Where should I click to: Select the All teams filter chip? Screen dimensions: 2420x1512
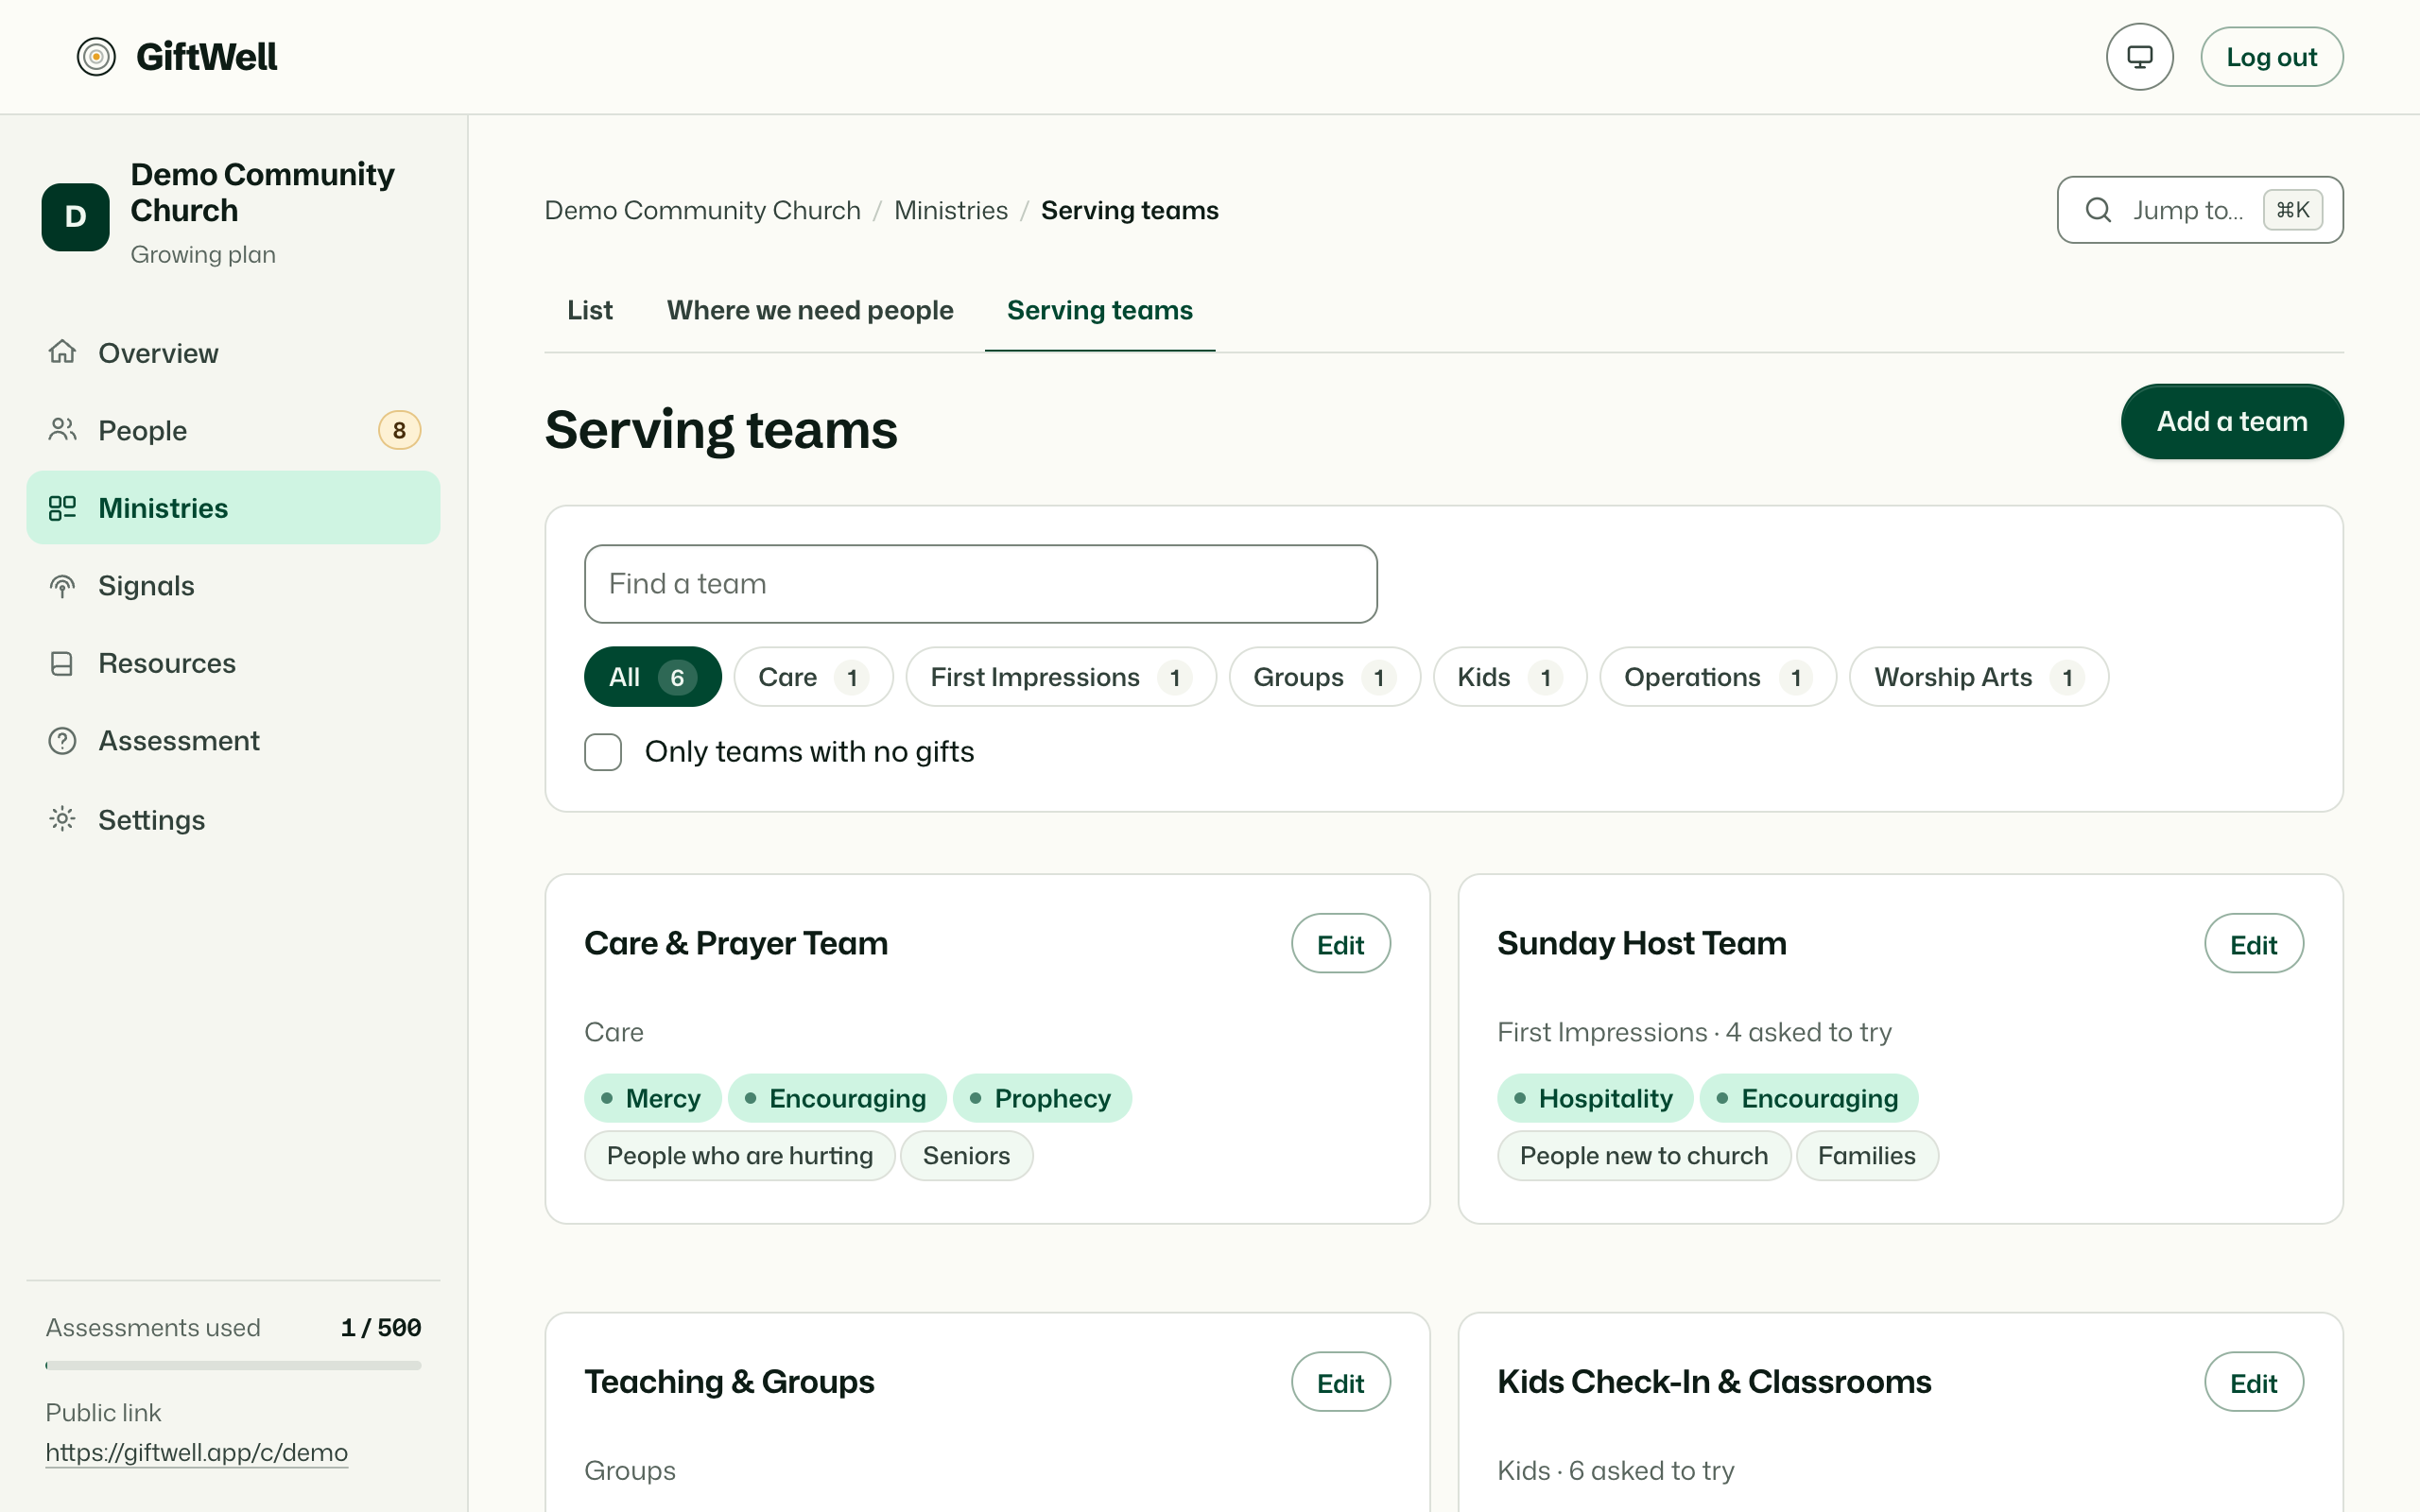(x=652, y=677)
